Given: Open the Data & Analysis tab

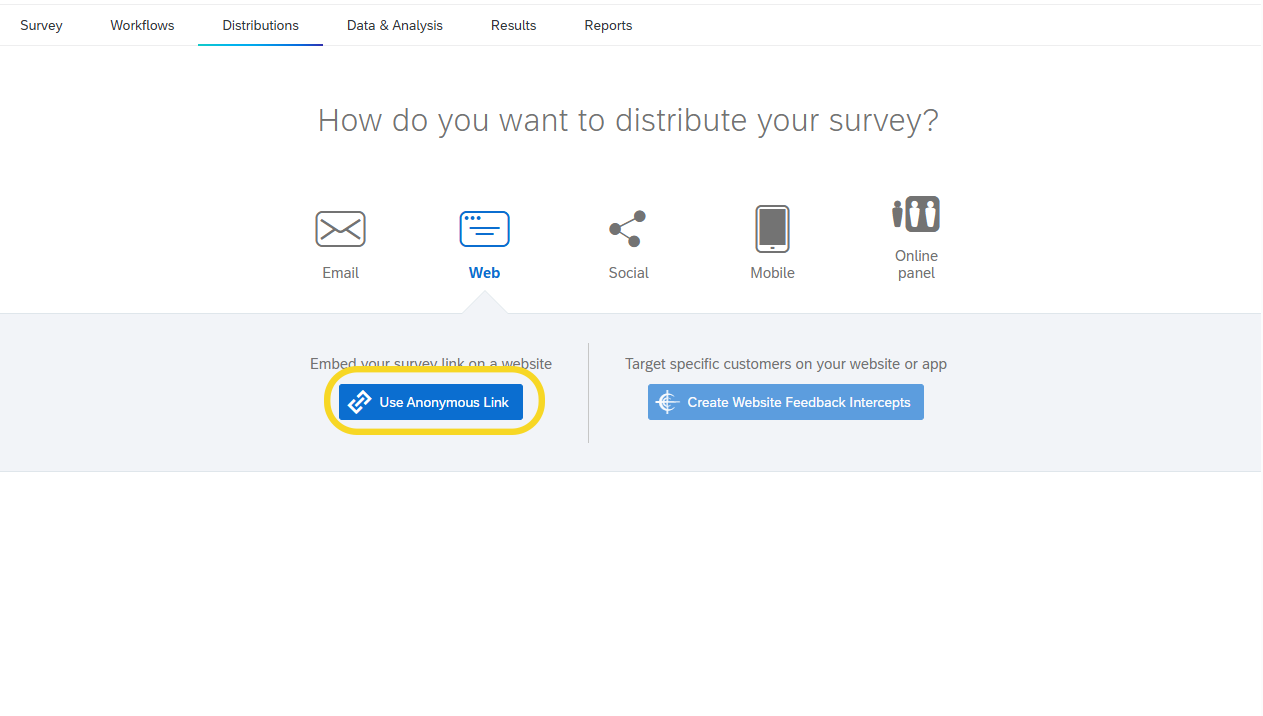Looking at the screenshot, I should [x=395, y=25].
